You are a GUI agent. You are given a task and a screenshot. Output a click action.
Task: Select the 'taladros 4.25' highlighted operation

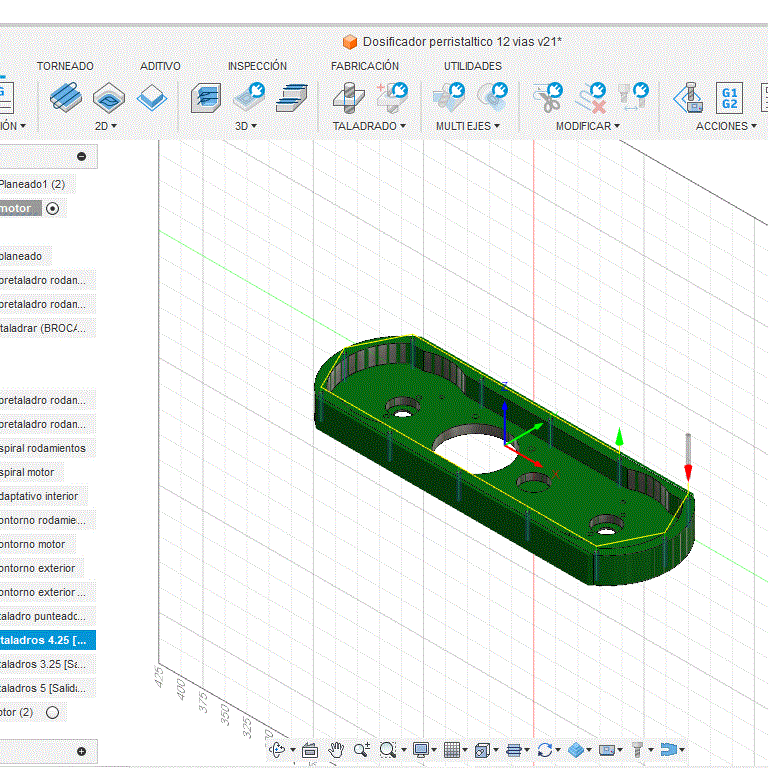click(x=48, y=640)
